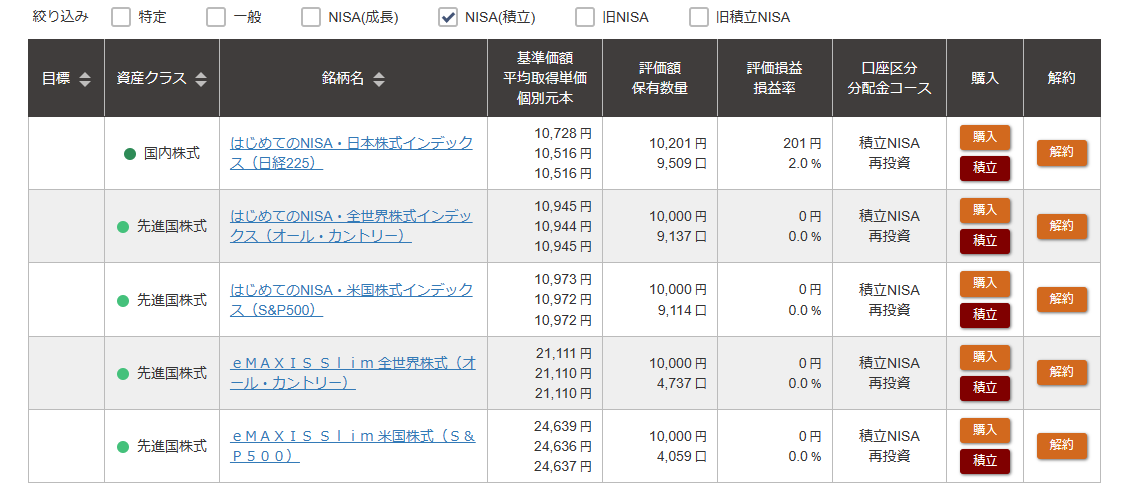Viewport: 1125px width, 496px height.
Task: Click 積立 for eMAXIS Slim 全世界株式
Action: coord(985,388)
